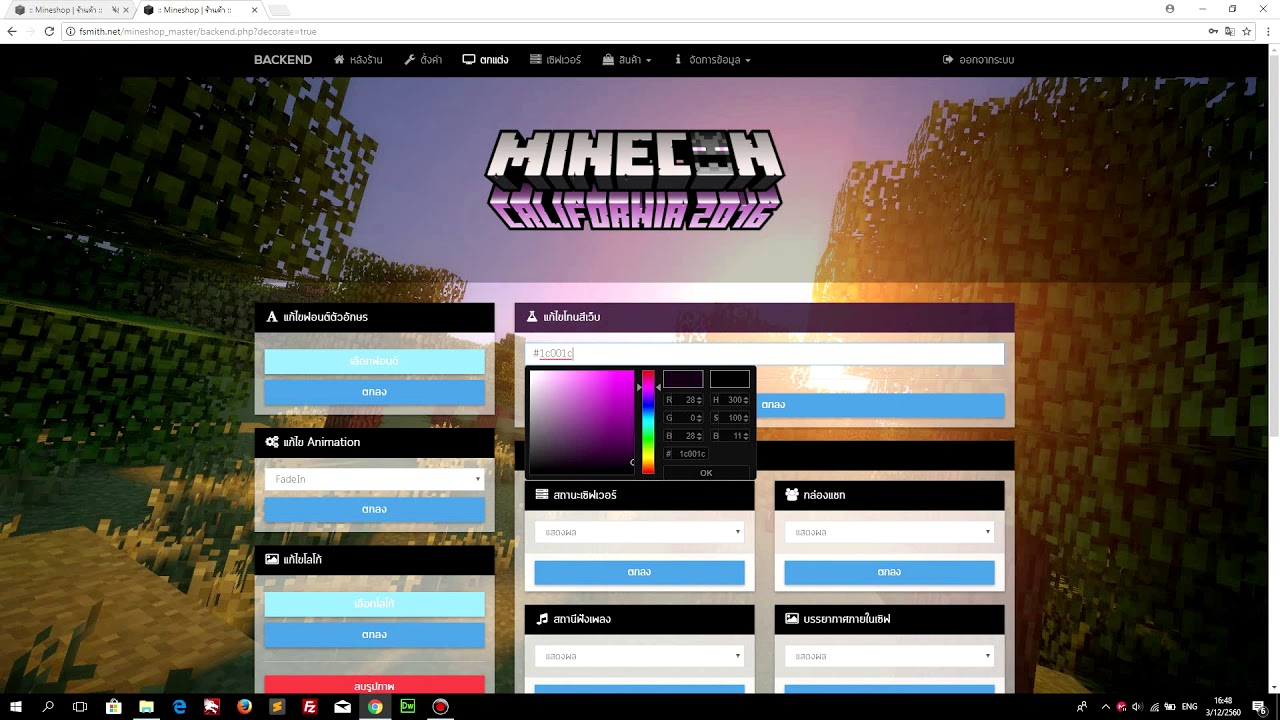Confirm font change with ตกลง button

tap(374, 392)
